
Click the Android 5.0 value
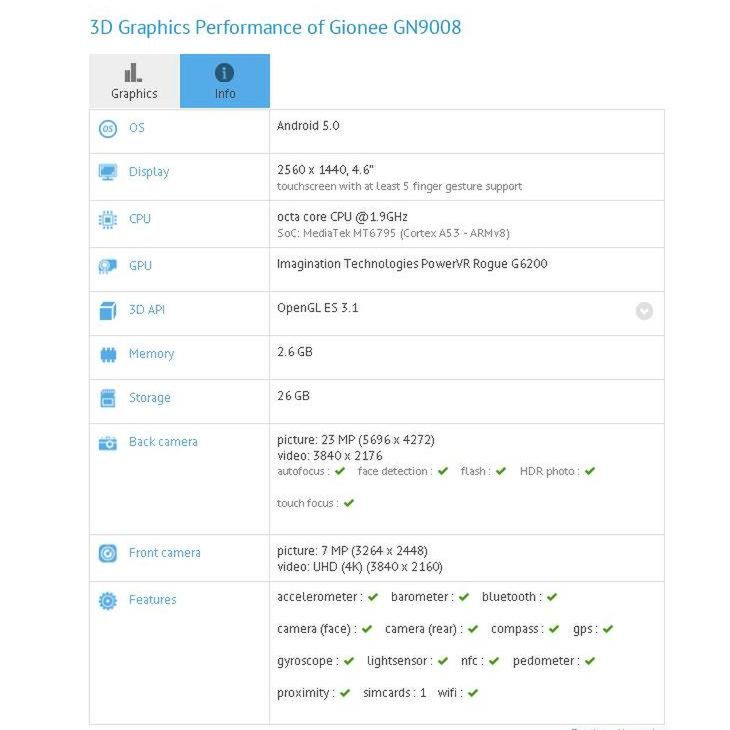coord(308,126)
